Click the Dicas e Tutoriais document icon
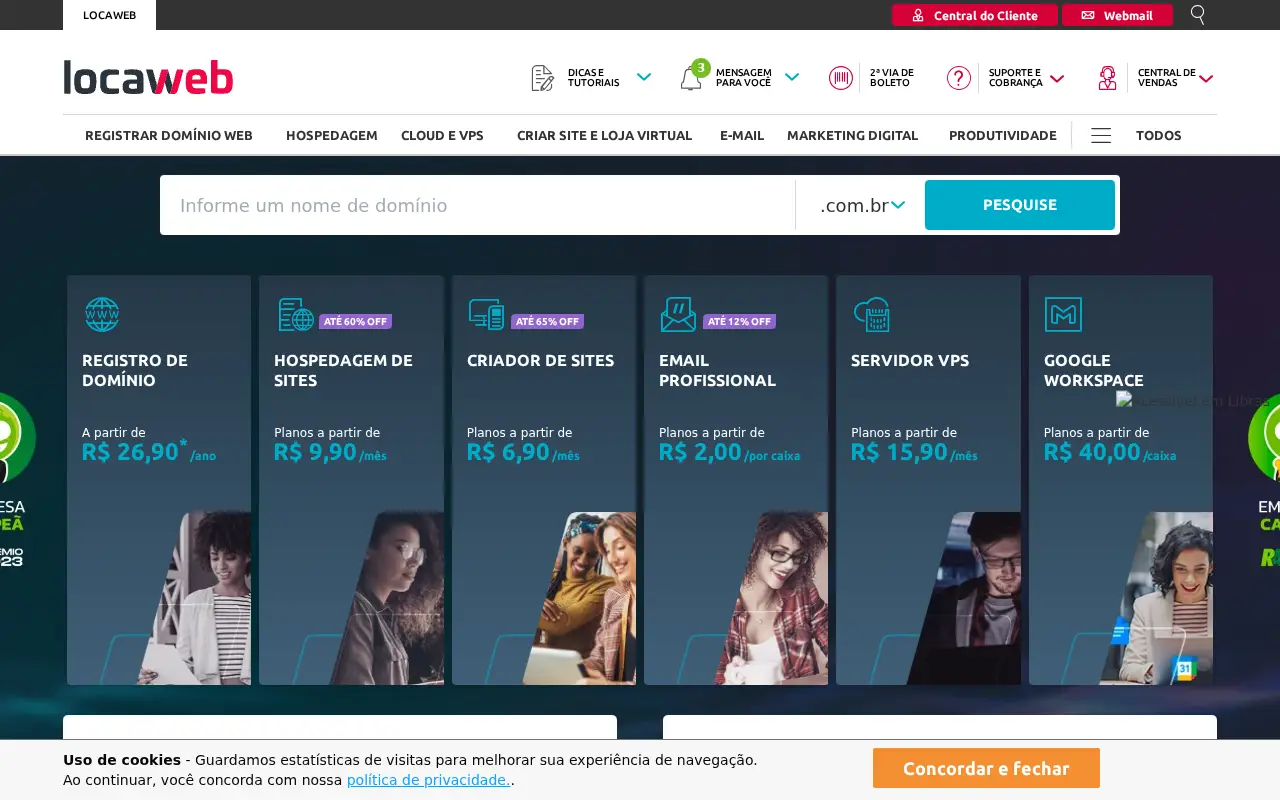The image size is (1280, 800). click(542, 78)
